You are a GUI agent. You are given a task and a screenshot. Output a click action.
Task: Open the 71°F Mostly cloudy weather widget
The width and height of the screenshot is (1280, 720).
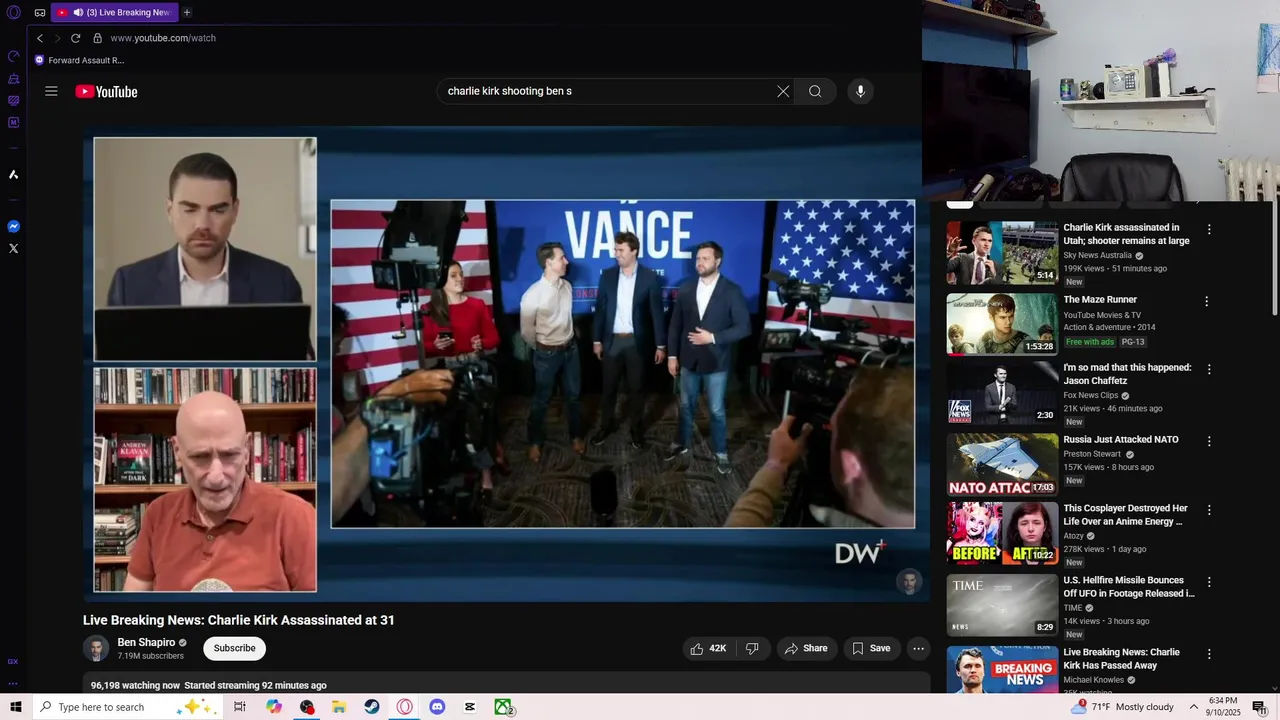1122,707
